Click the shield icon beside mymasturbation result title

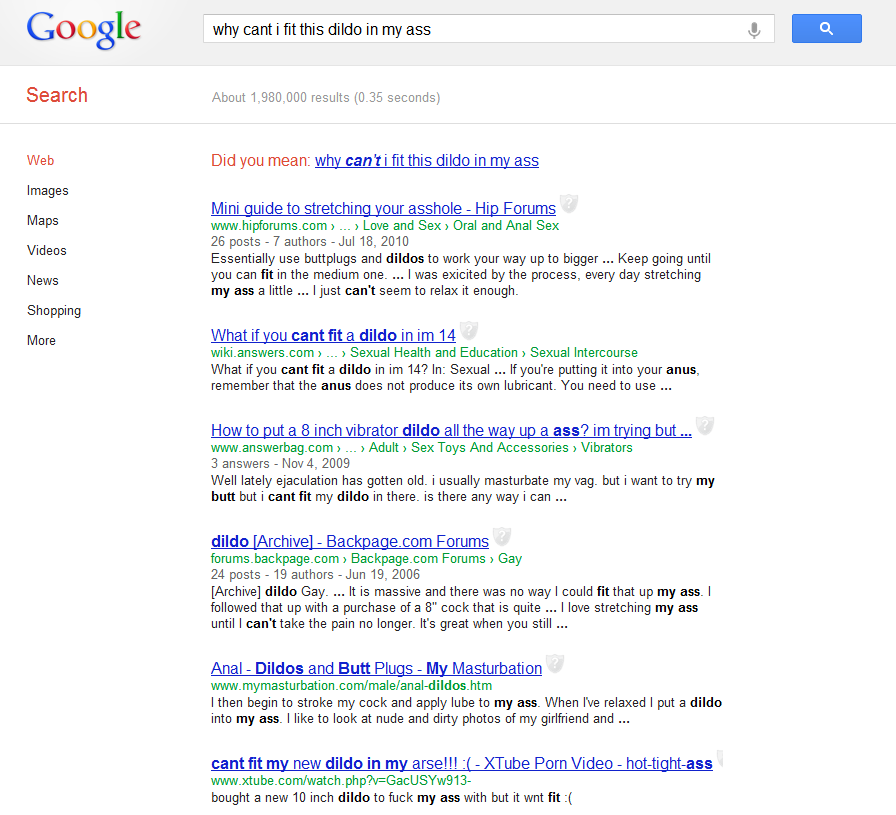point(555,663)
